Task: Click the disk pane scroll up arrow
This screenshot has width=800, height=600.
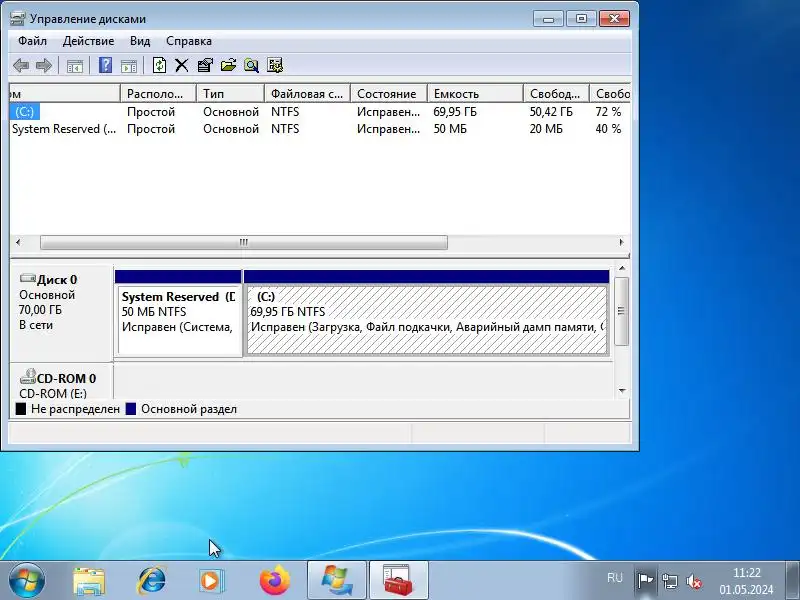Action: tap(622, 268)
